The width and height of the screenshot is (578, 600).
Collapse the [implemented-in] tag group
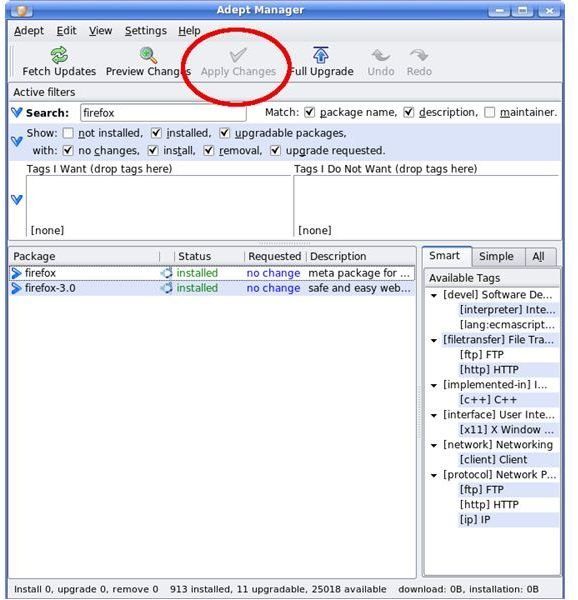click(434, 385)
